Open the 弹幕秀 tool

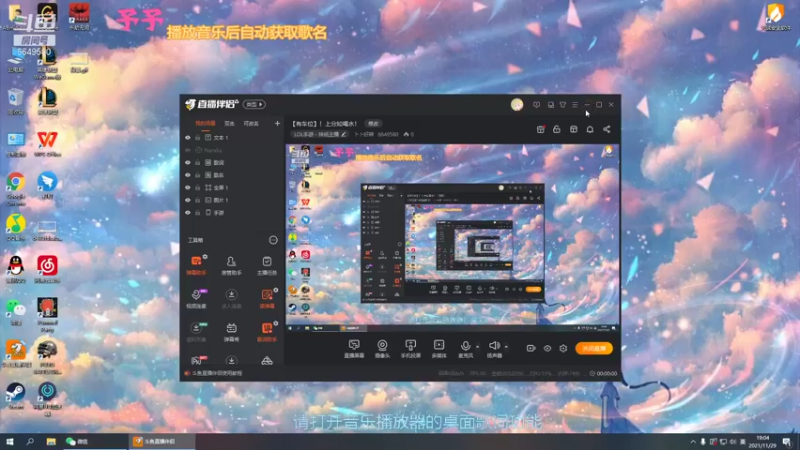(231, 332)
